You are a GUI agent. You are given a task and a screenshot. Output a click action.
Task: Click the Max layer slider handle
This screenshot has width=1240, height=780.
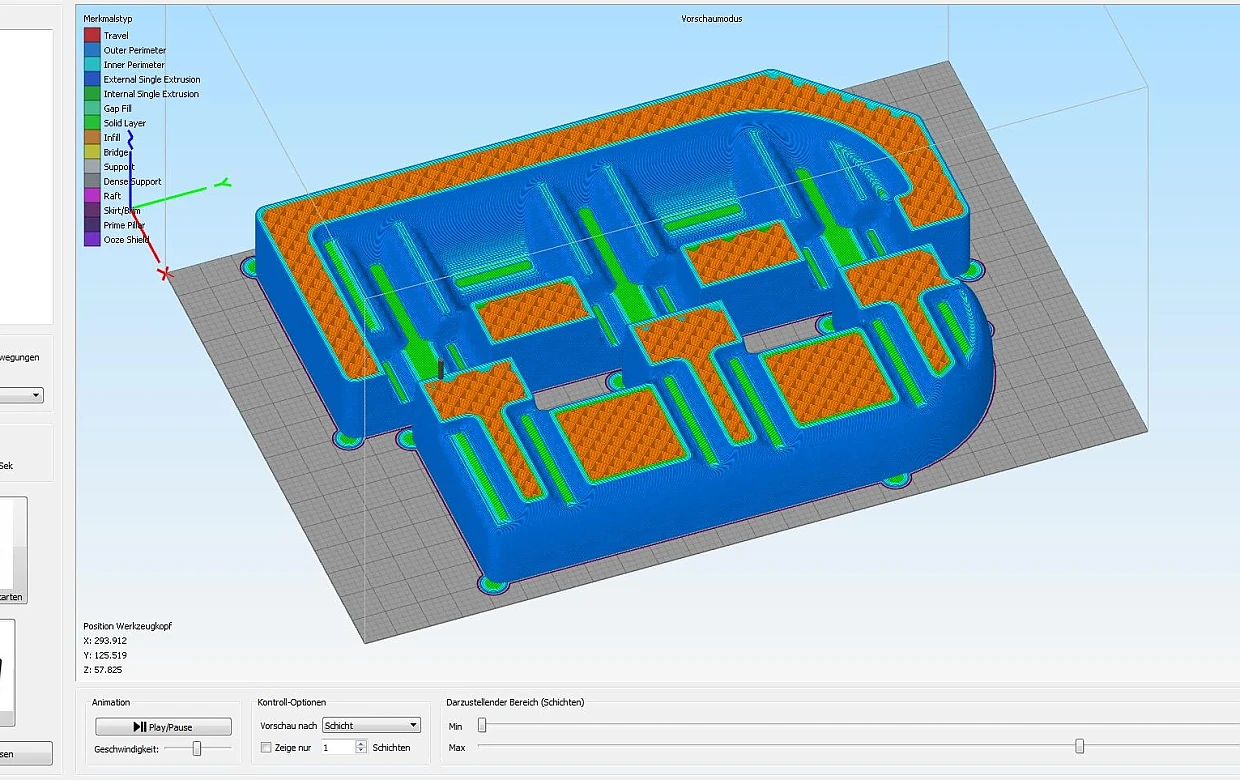pyautogui.click(x=1079, y=747)
